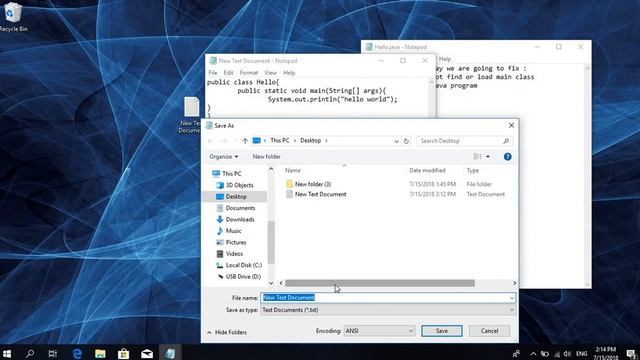Open the View menu in New Text Document Notepad
This screenshot has width=640, height=360.
(271, 73)
